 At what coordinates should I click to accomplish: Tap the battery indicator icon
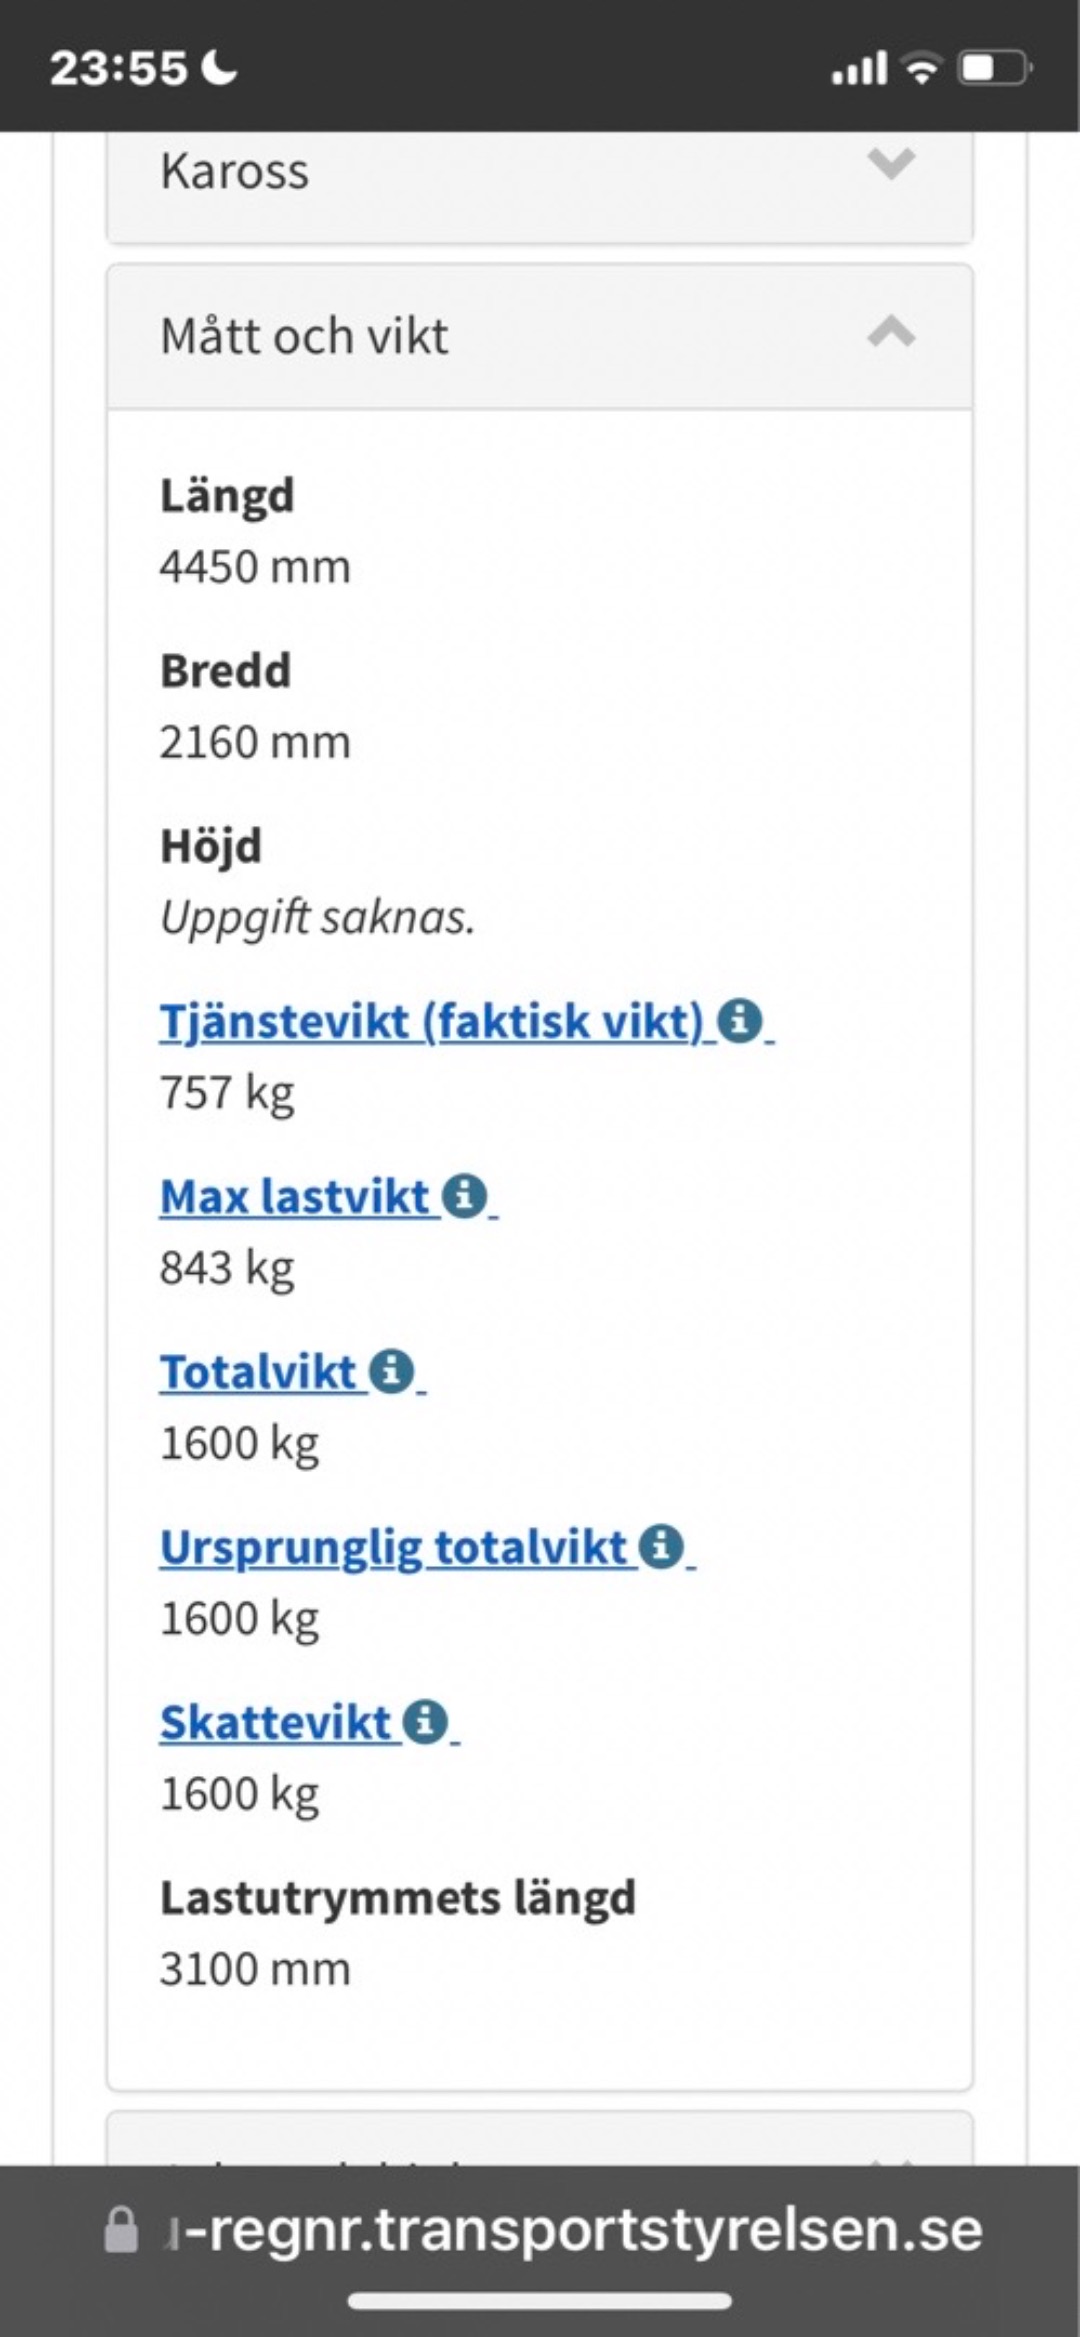click(994, 68)
